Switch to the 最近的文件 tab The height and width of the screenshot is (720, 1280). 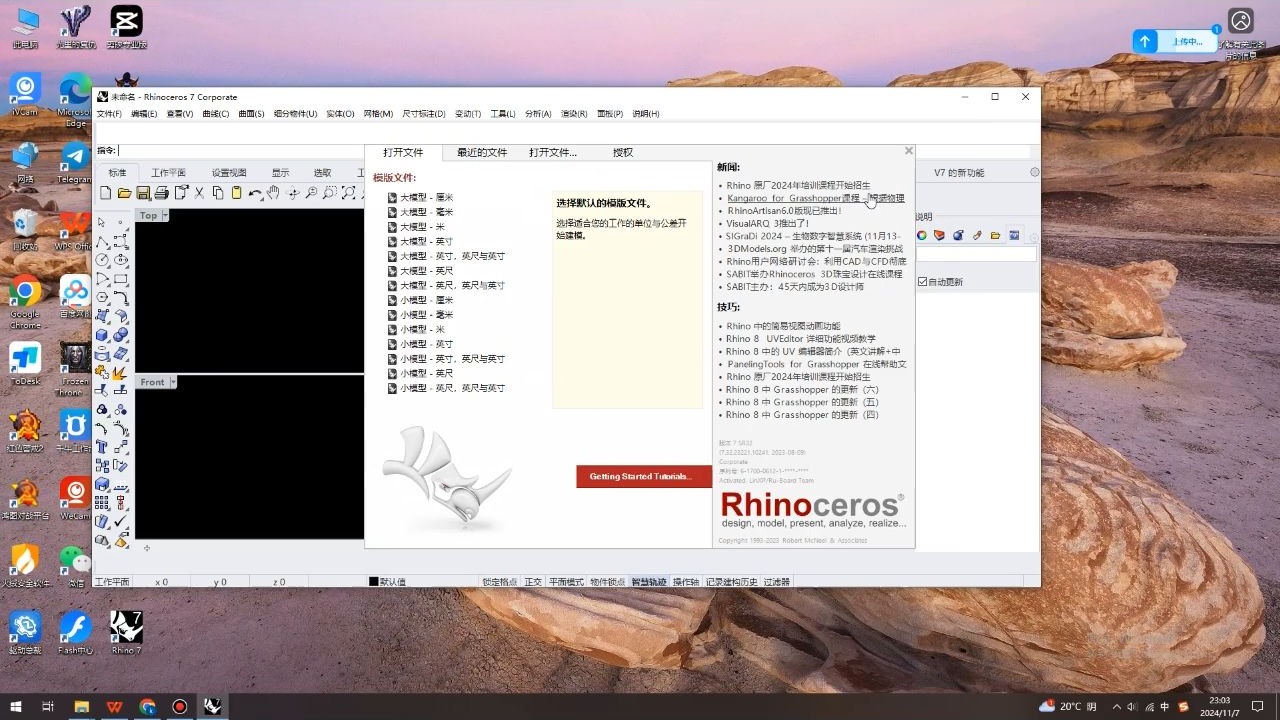pos(482,152)
